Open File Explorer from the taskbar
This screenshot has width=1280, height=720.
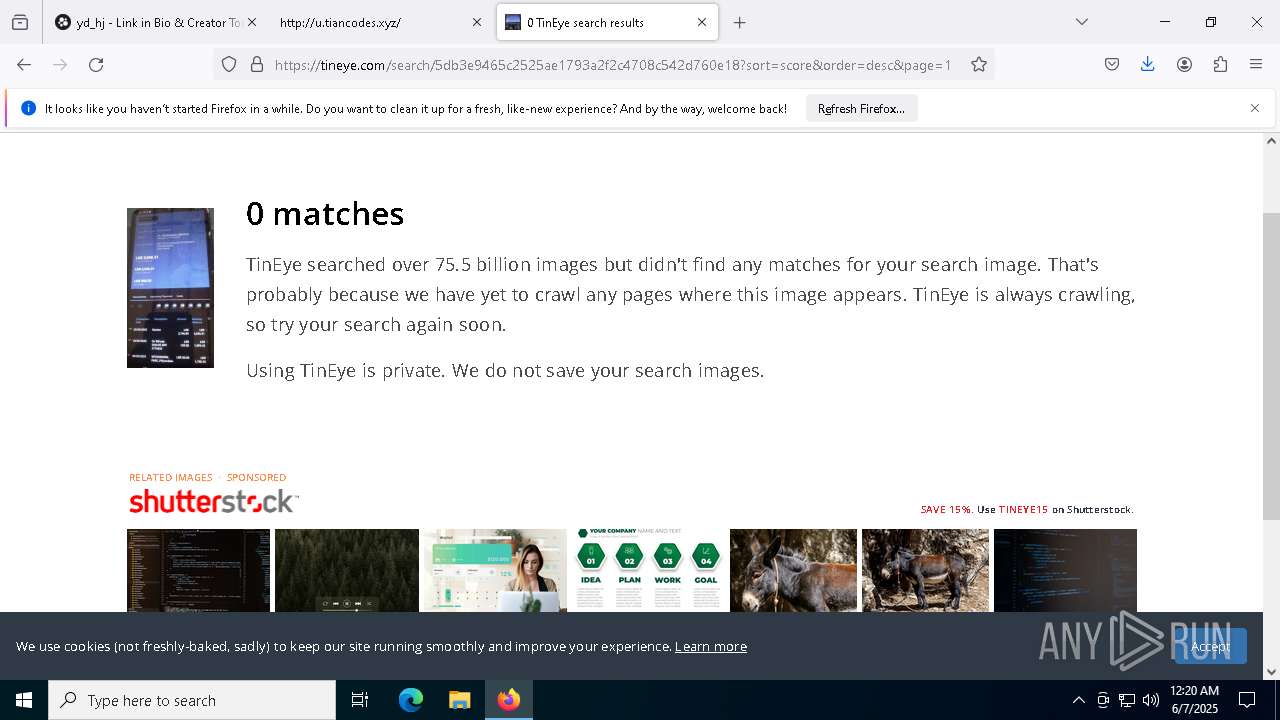tap(459, 700)
